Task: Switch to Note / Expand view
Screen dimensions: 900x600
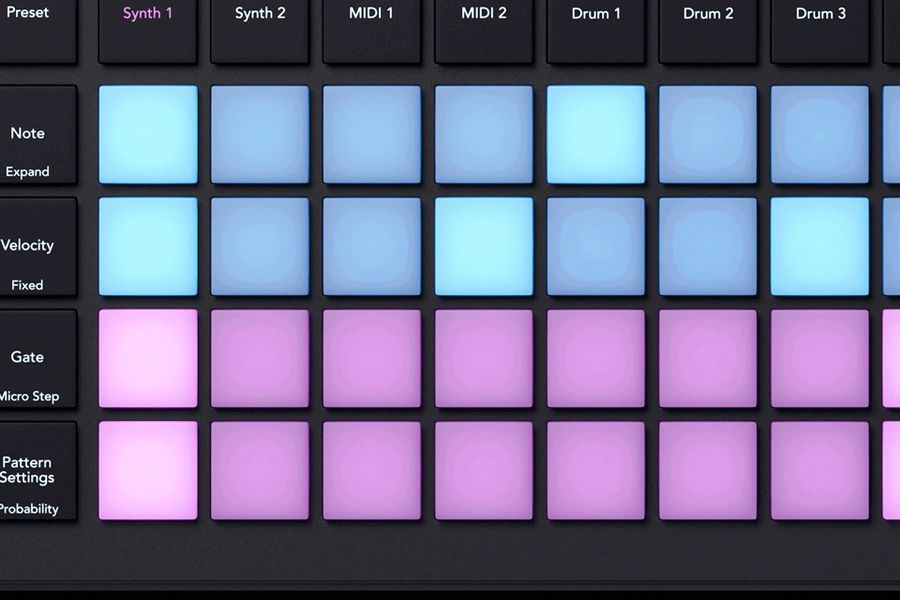Action: click(38, 134)
